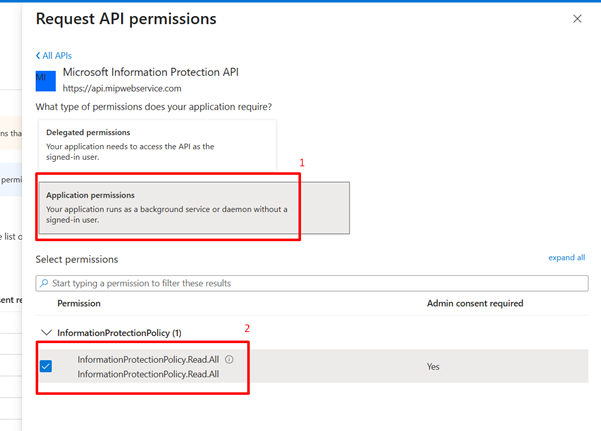Go back to All APIs
This screenshot has height=431, width=601.
click(x=56, y=56)
